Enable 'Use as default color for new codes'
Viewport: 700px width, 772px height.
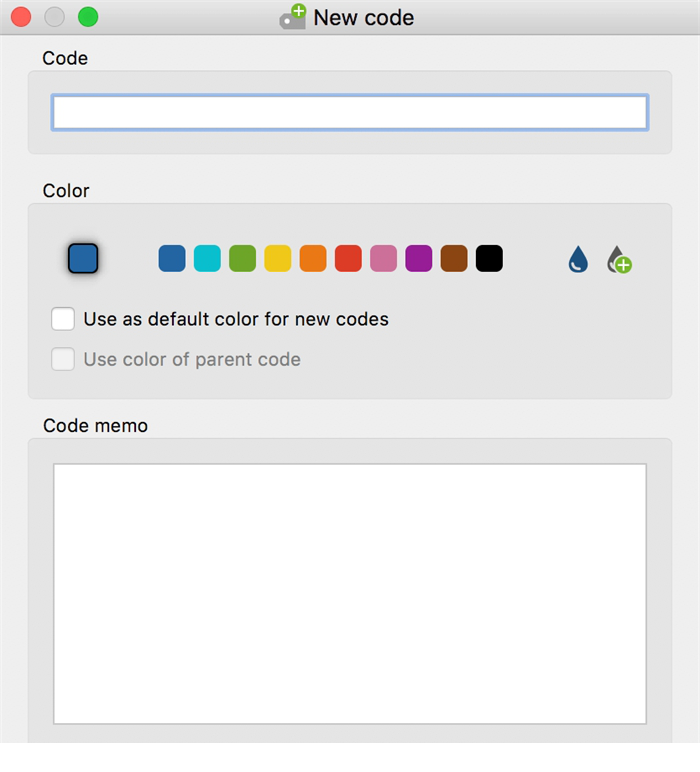click(63, 320)
